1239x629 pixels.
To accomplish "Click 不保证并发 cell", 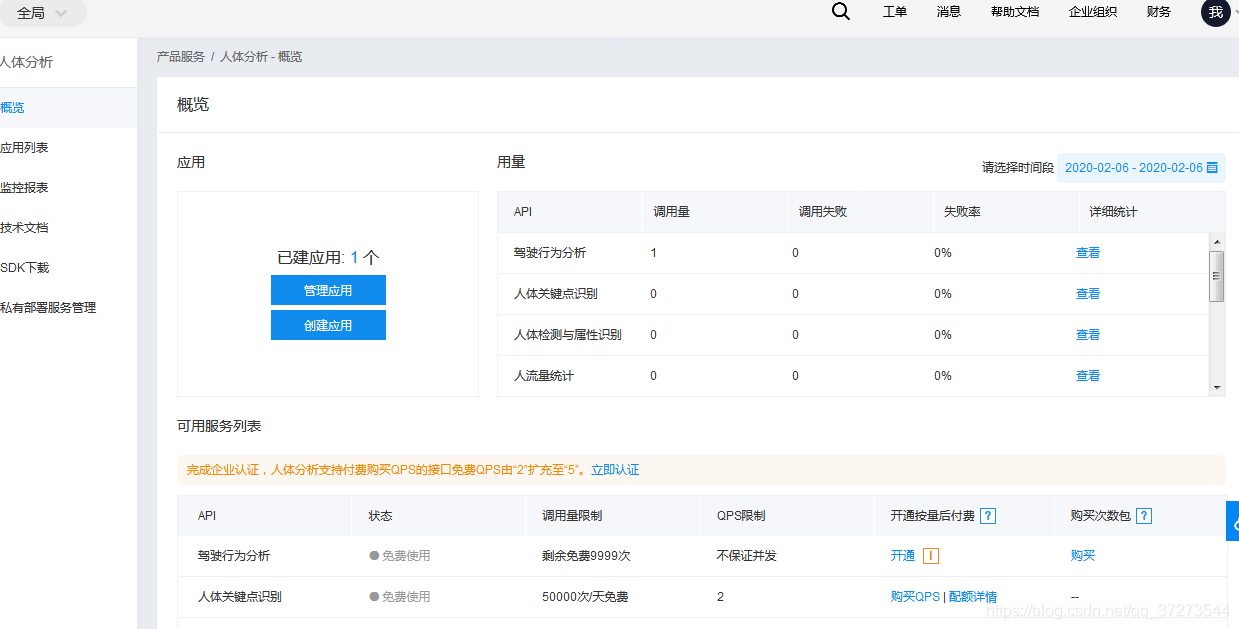I will pos(747,556).
